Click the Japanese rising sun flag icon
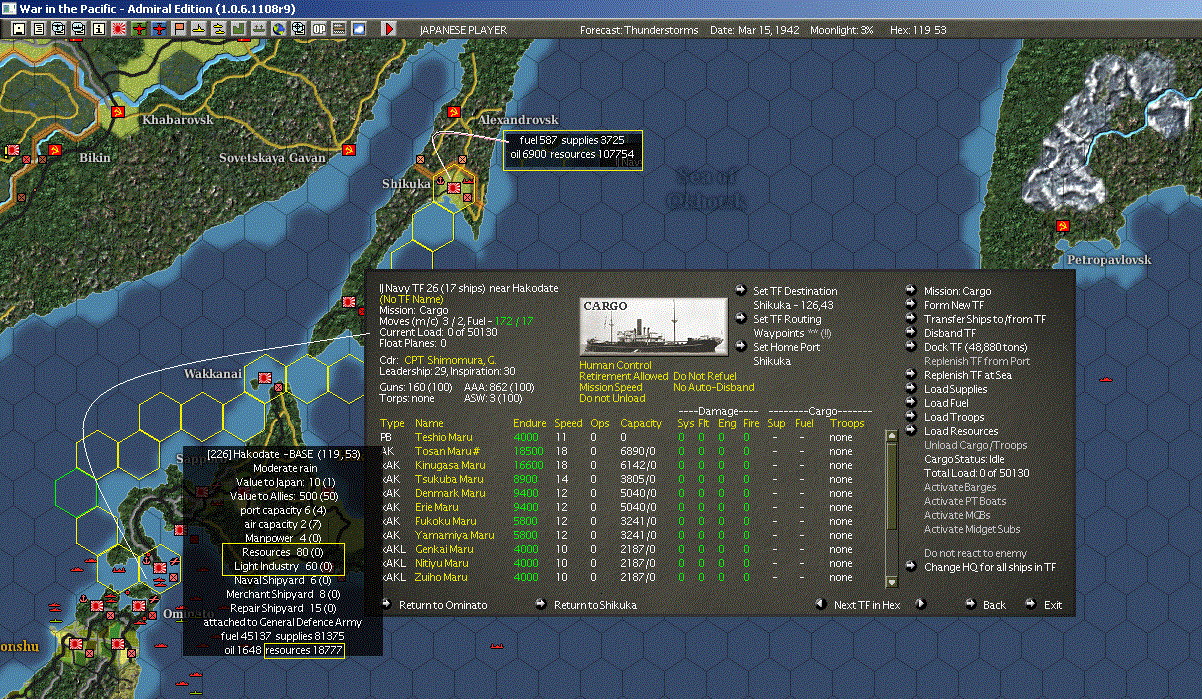This screenshot has height=699, width=1202. [x=118, y=29]
